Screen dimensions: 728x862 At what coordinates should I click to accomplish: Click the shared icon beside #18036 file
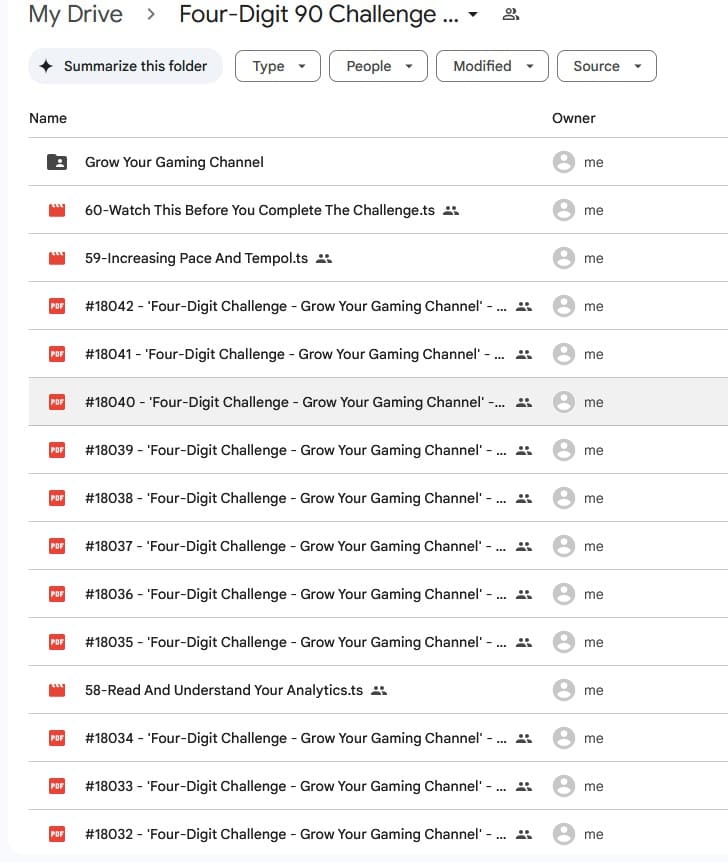(x=524, y=594)
